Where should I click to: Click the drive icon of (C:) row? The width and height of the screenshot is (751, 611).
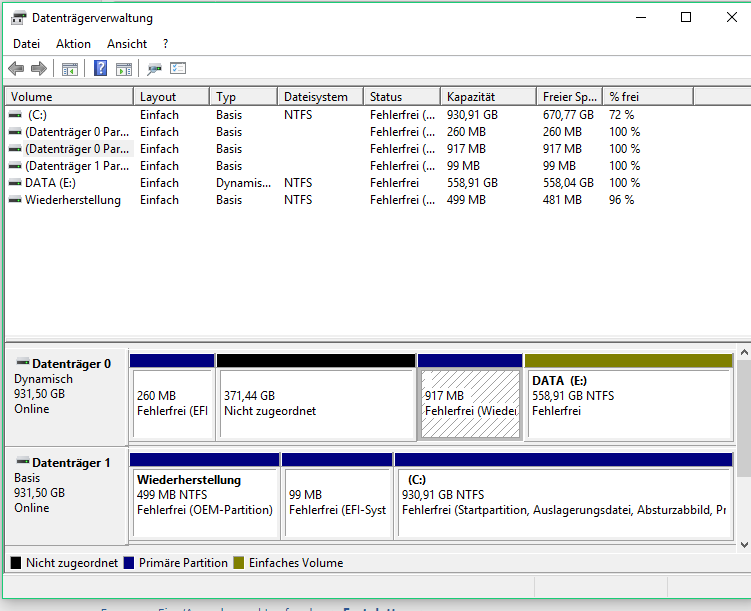[15, 115]
